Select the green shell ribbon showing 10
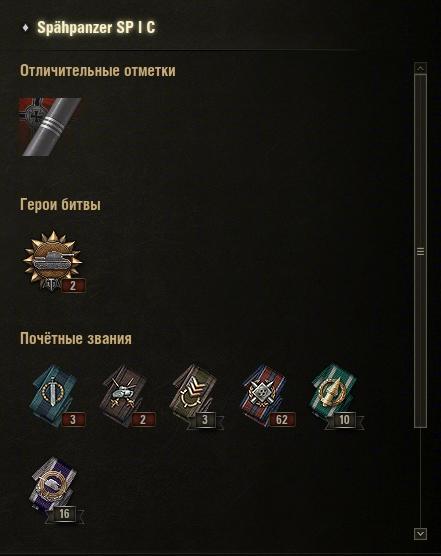441x556 pixels. 335,396
